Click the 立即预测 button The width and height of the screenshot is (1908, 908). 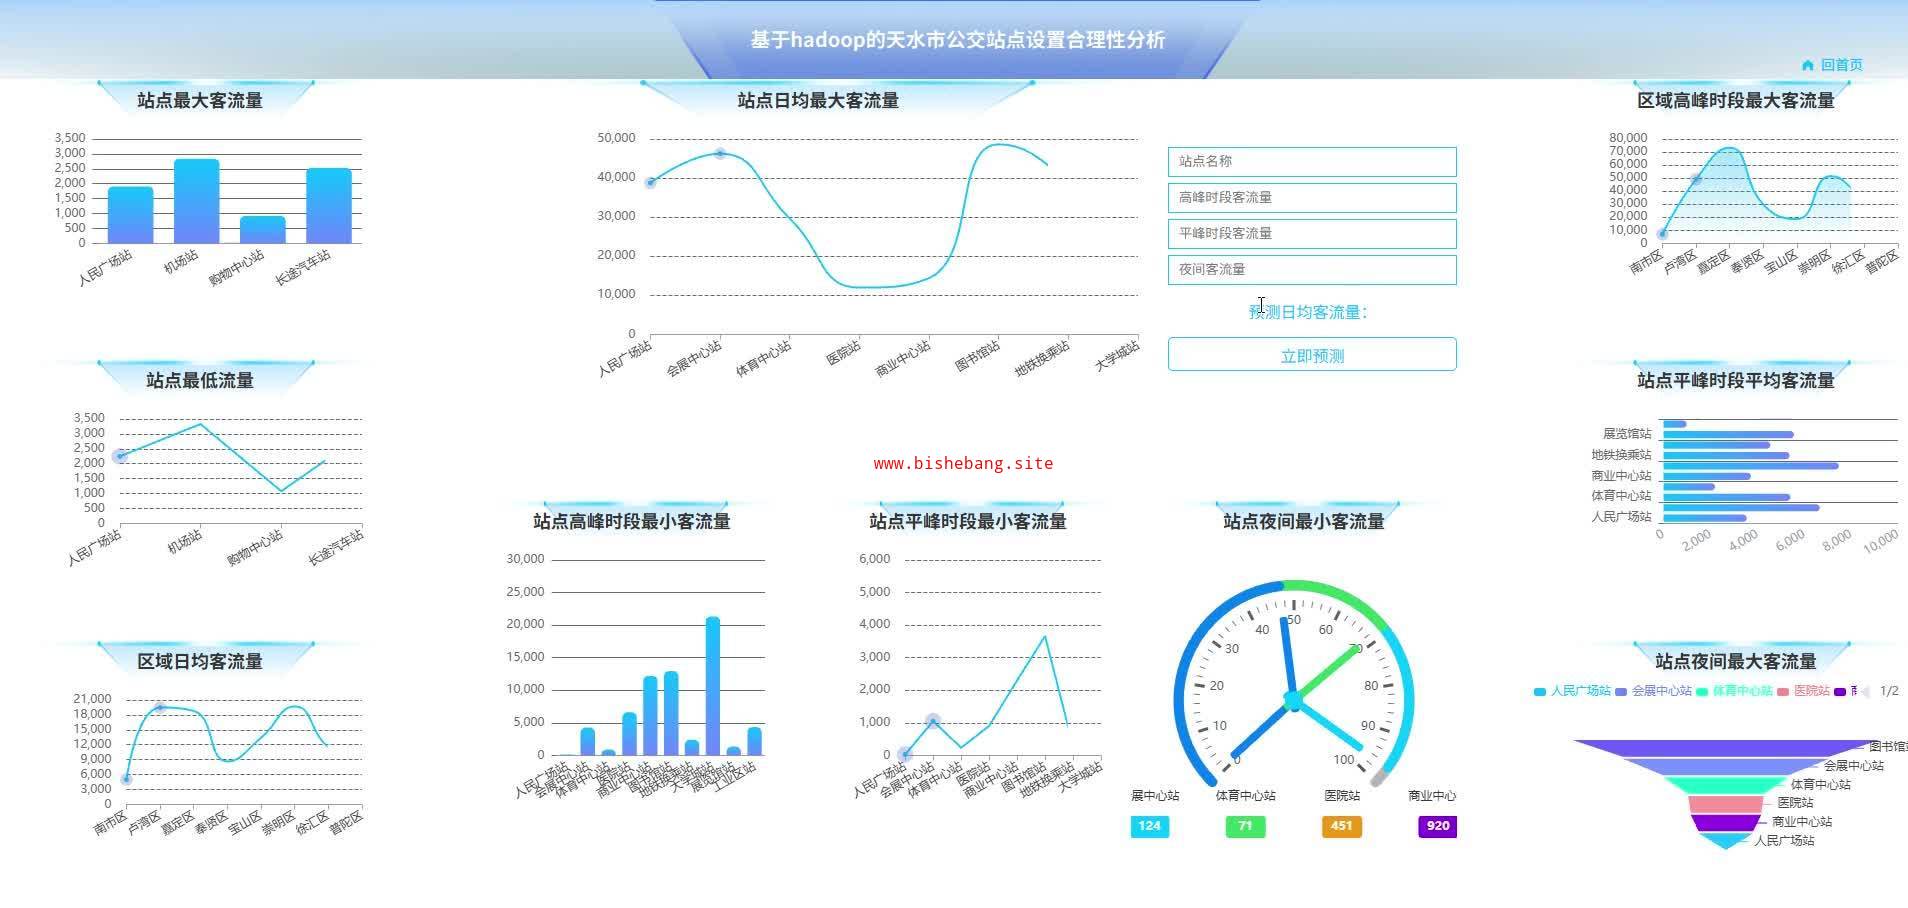point(1312,355)
